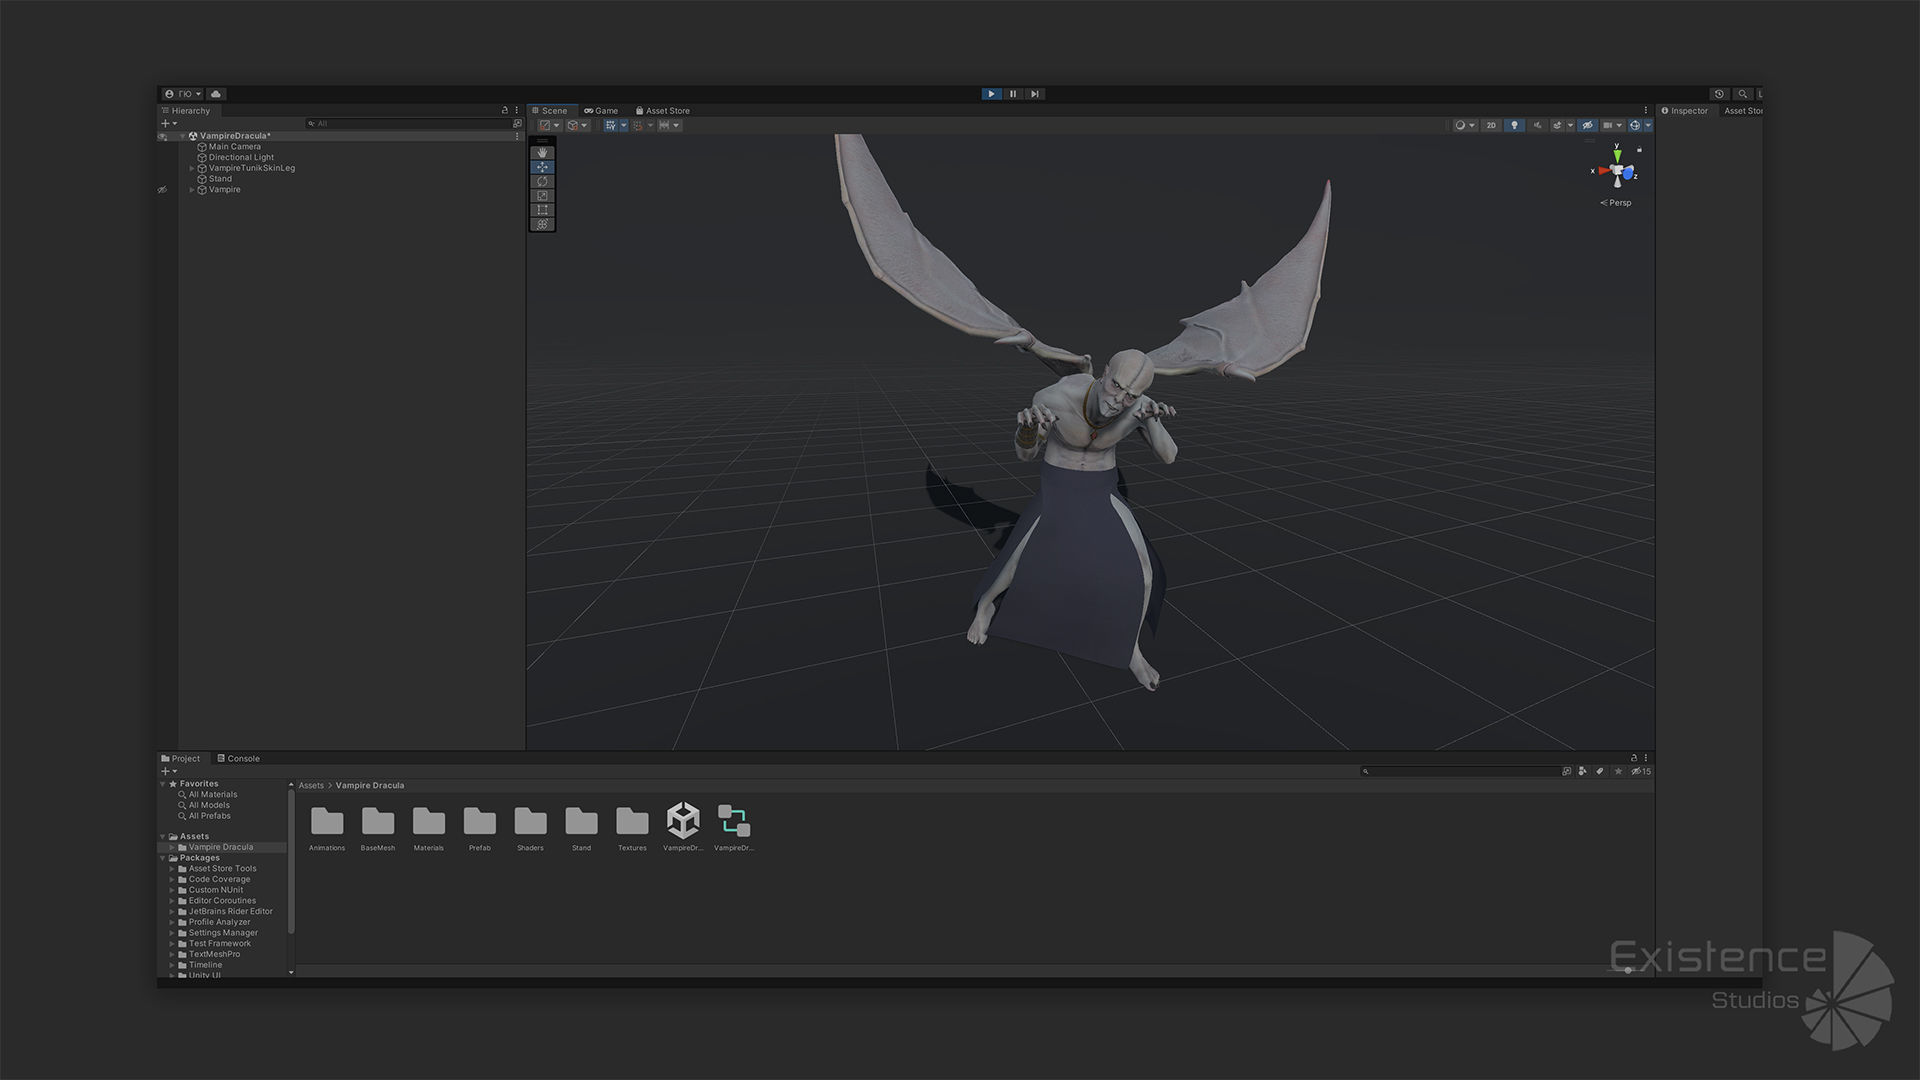Open the cloud services button
Screen dimensions: 1920x1080
(215, 94)
